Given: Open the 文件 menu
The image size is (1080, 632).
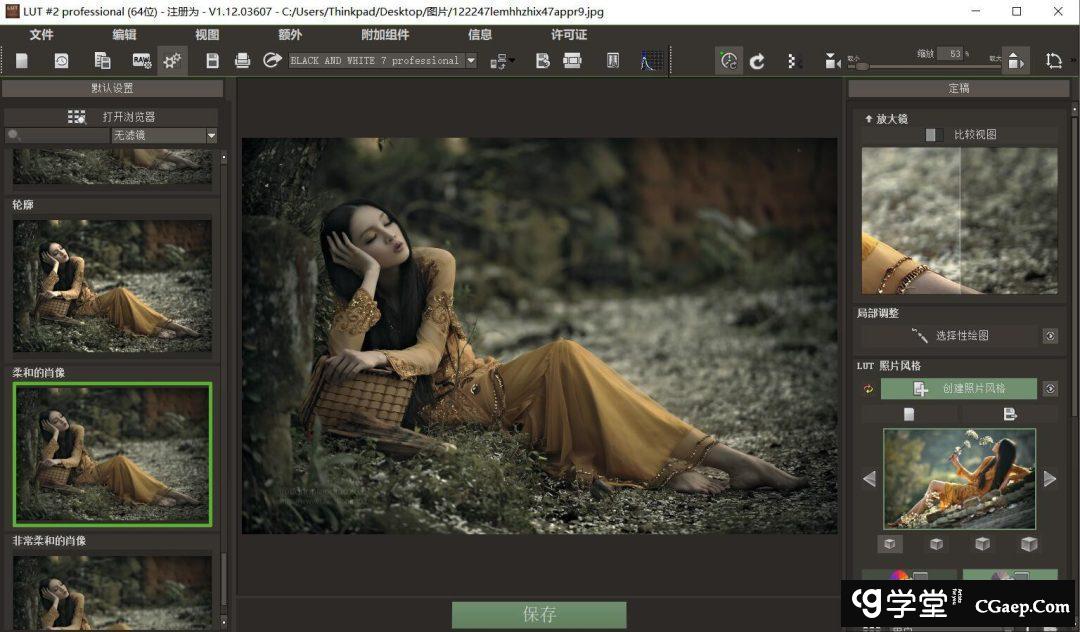Looking at the screenshot, I should pyautogui.click(x=42, y=34).
